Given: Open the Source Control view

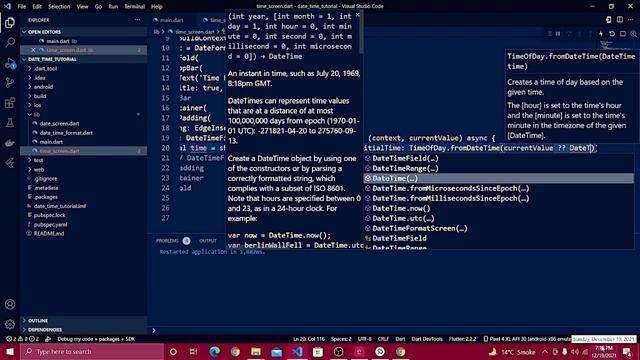Looking at the screenshot, I should point(10,83).
